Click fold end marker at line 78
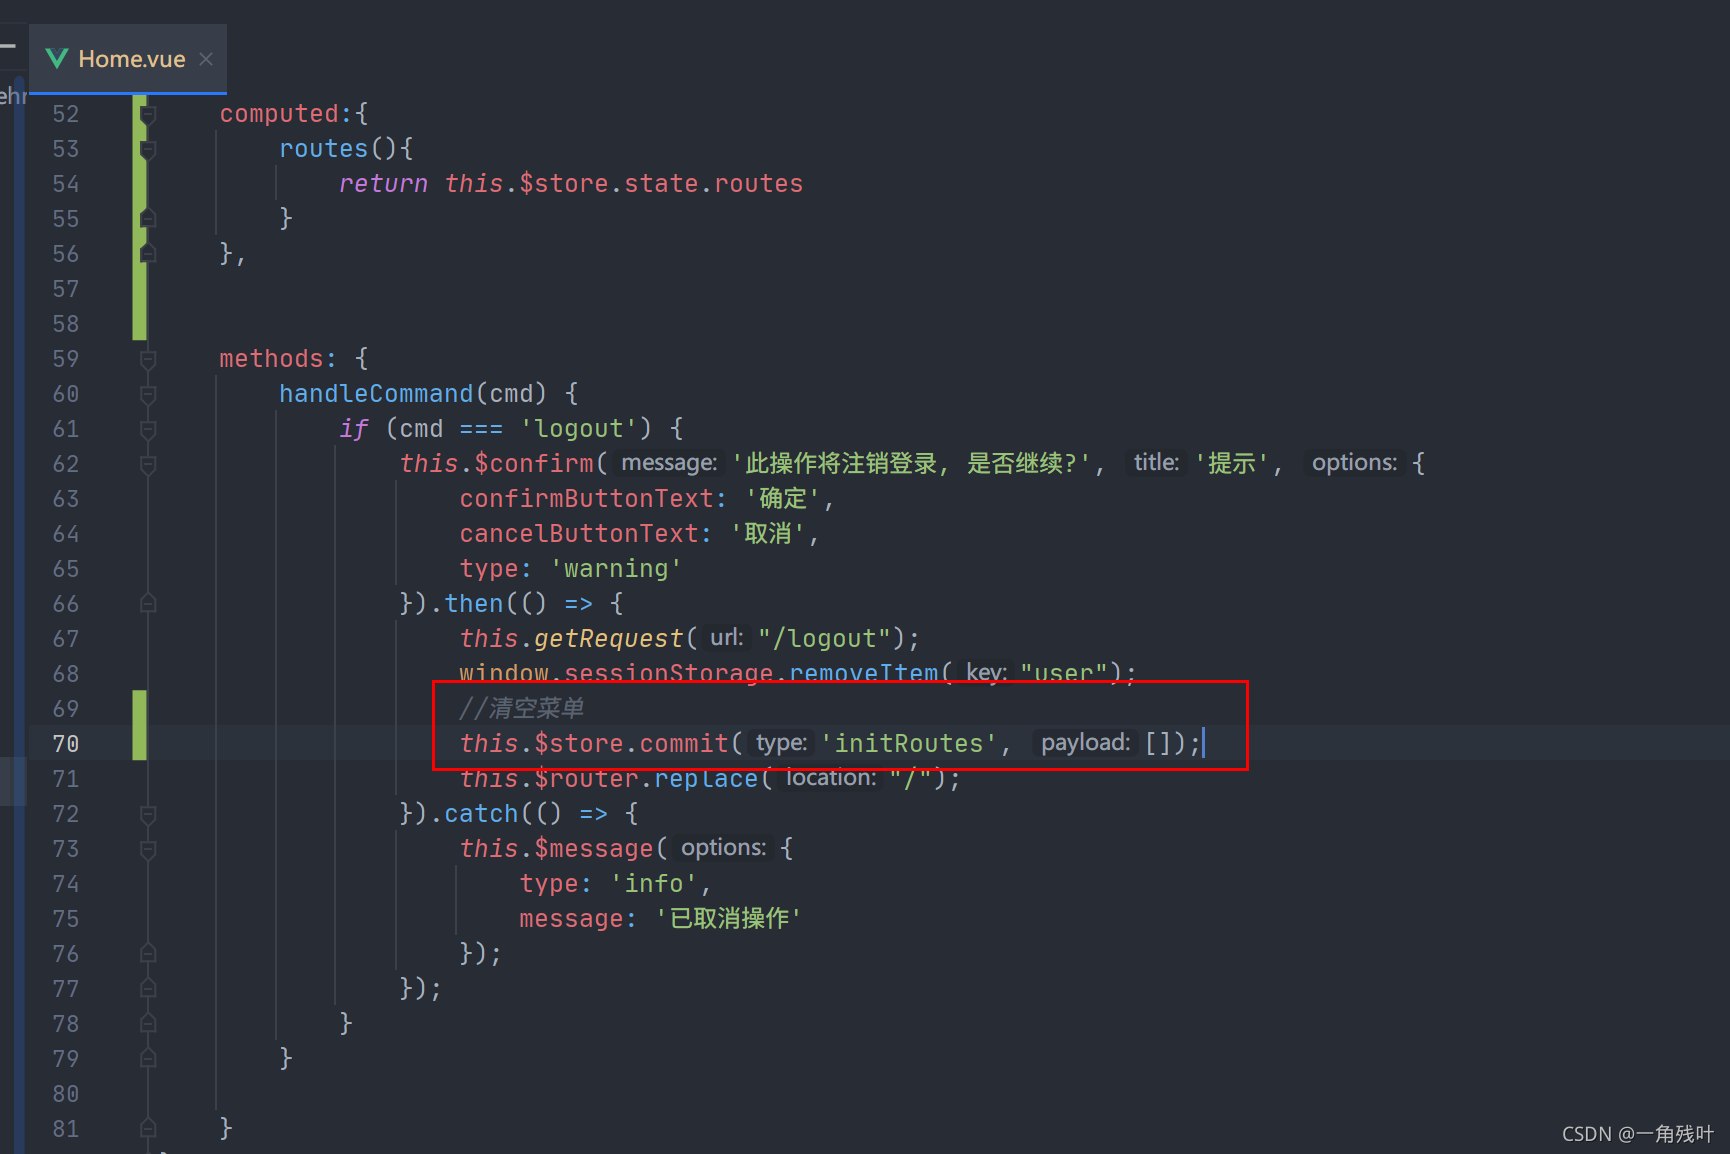This screenshot has width=1730, height=1154. 148,1024
